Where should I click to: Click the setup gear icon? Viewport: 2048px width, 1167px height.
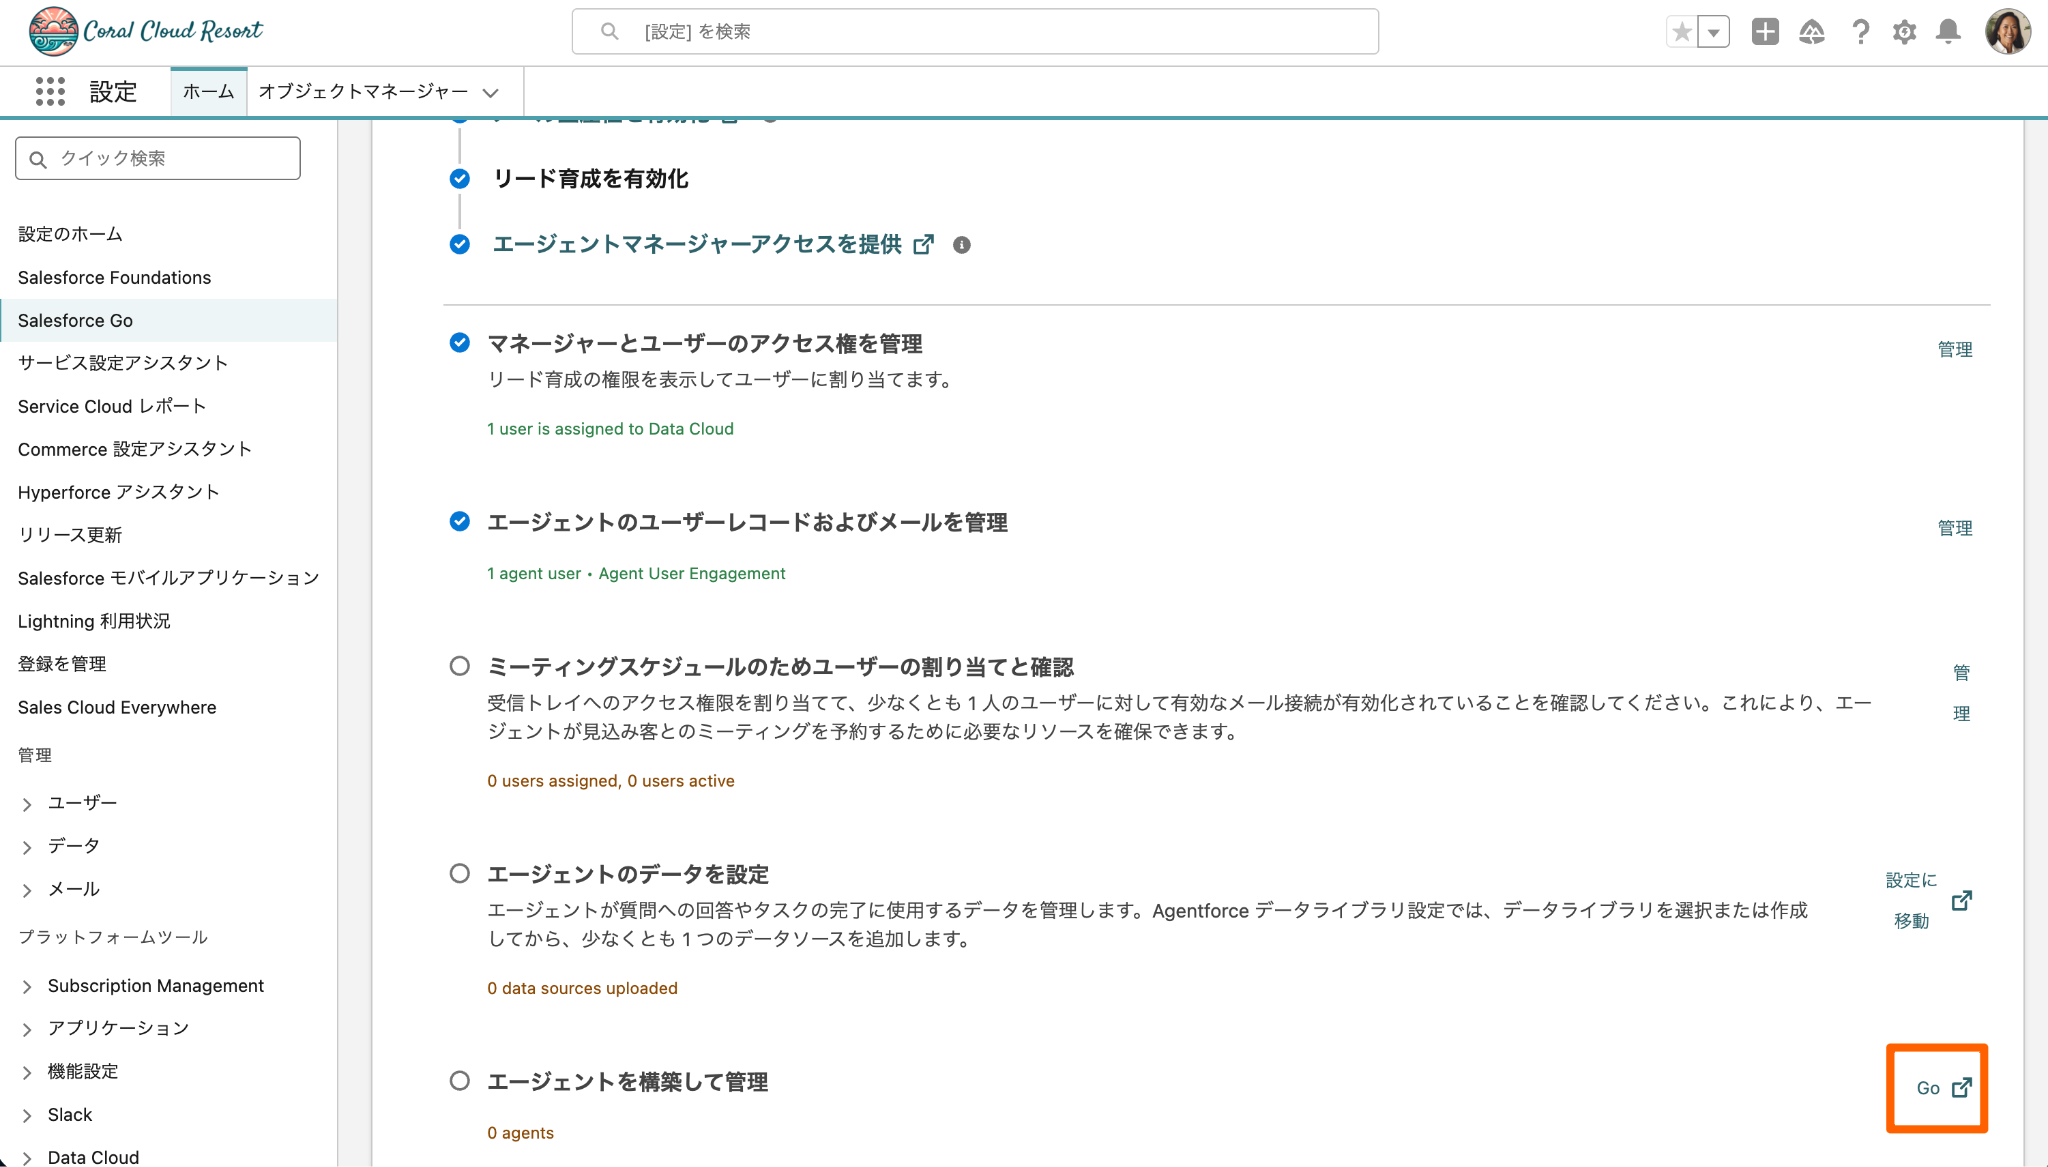[1904, 32]
